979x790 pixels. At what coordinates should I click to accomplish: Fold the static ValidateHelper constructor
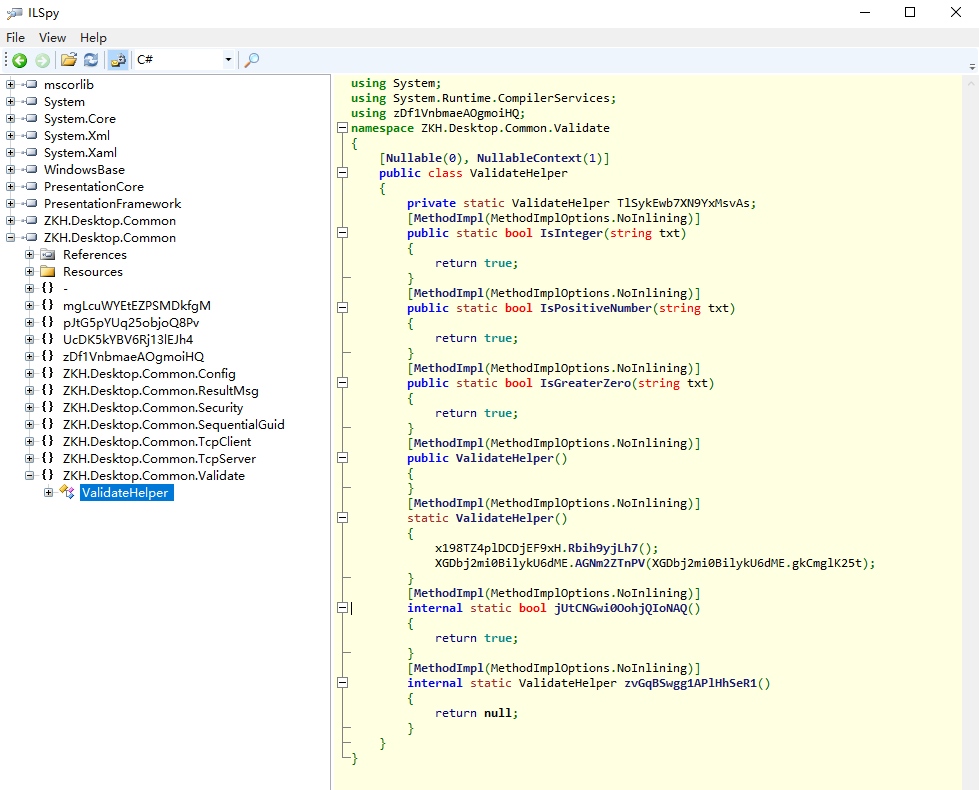pyautogui.click(x=342, y=518)
